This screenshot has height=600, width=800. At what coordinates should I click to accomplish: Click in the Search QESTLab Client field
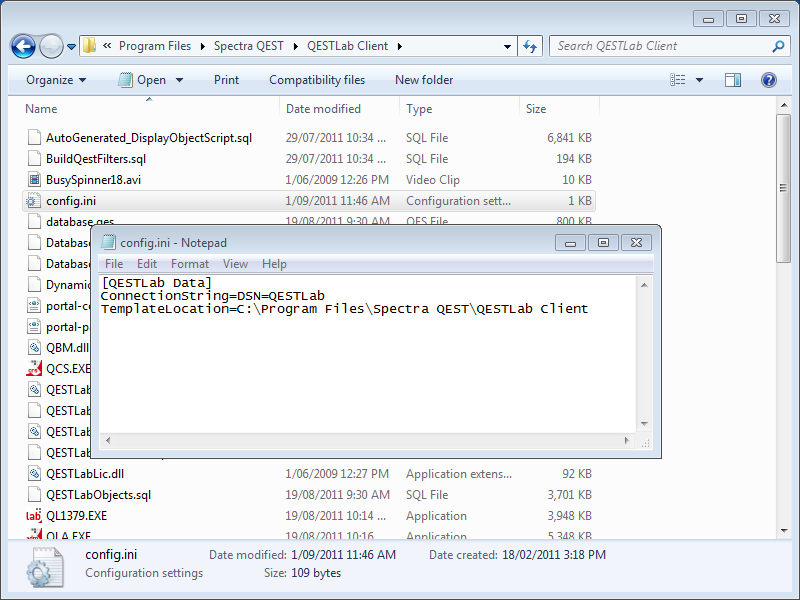pos(660,46)
